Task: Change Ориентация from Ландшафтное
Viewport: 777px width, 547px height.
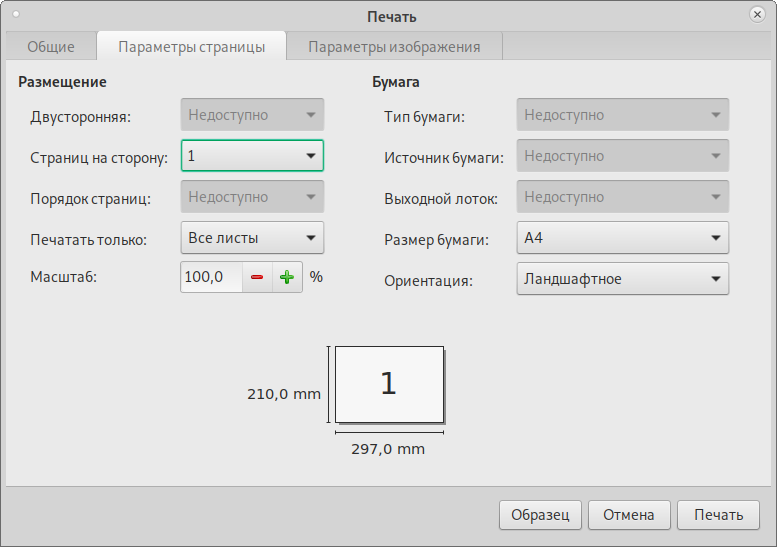Action: click(x=622, y=279)
